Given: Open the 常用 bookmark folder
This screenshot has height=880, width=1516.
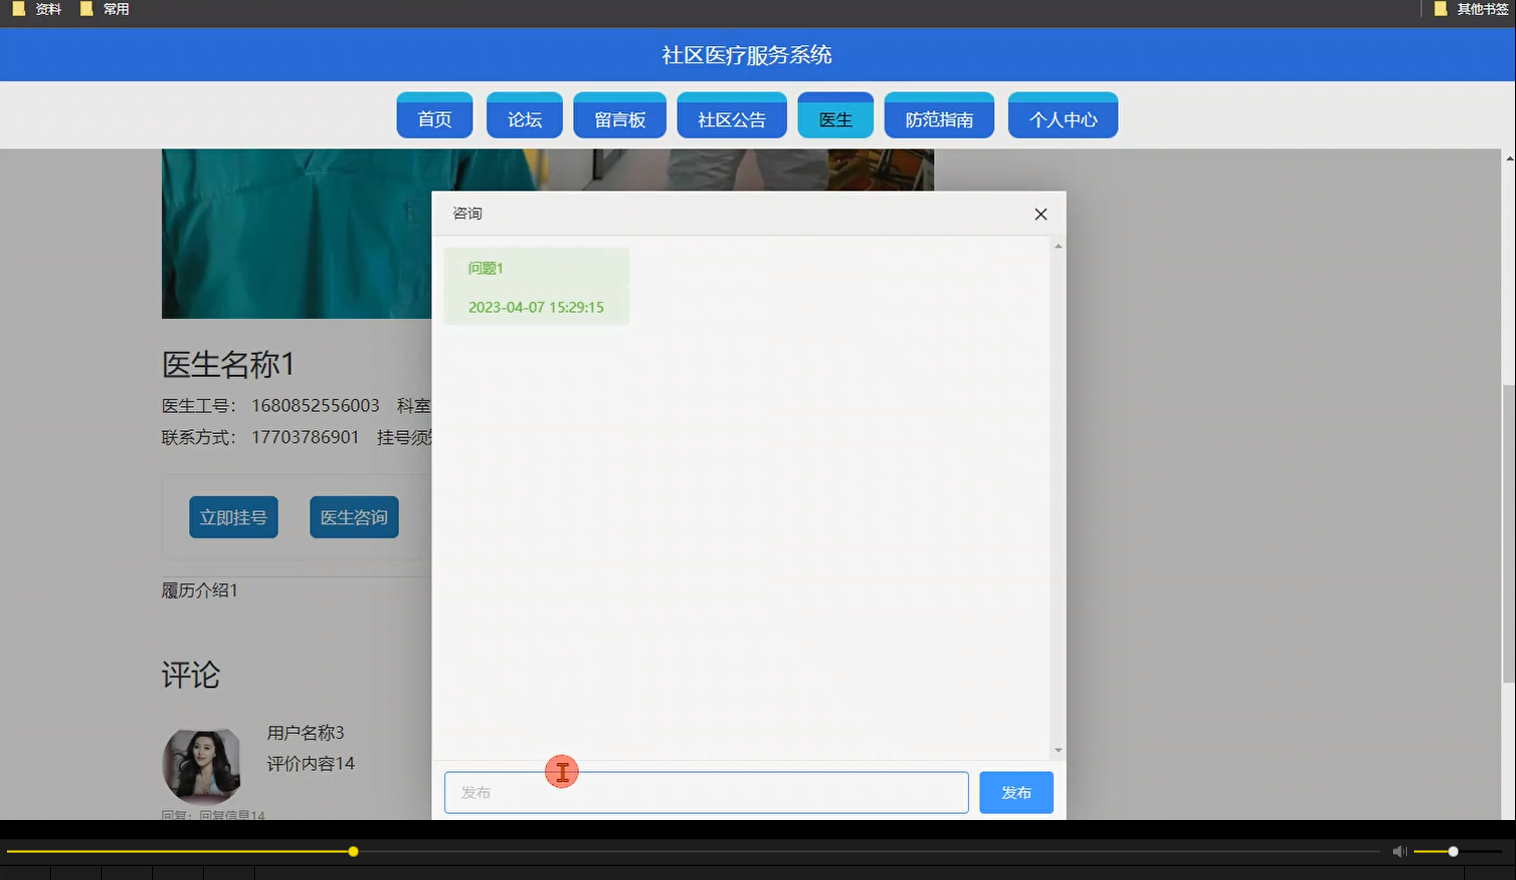Looking at the screenshot, I should 105,9.
